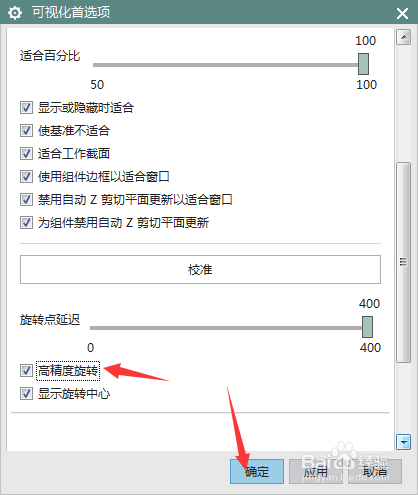Click the 旋转点延迟 slider handle
Screen dimensions: 418x495
click(x=367, y=327)
